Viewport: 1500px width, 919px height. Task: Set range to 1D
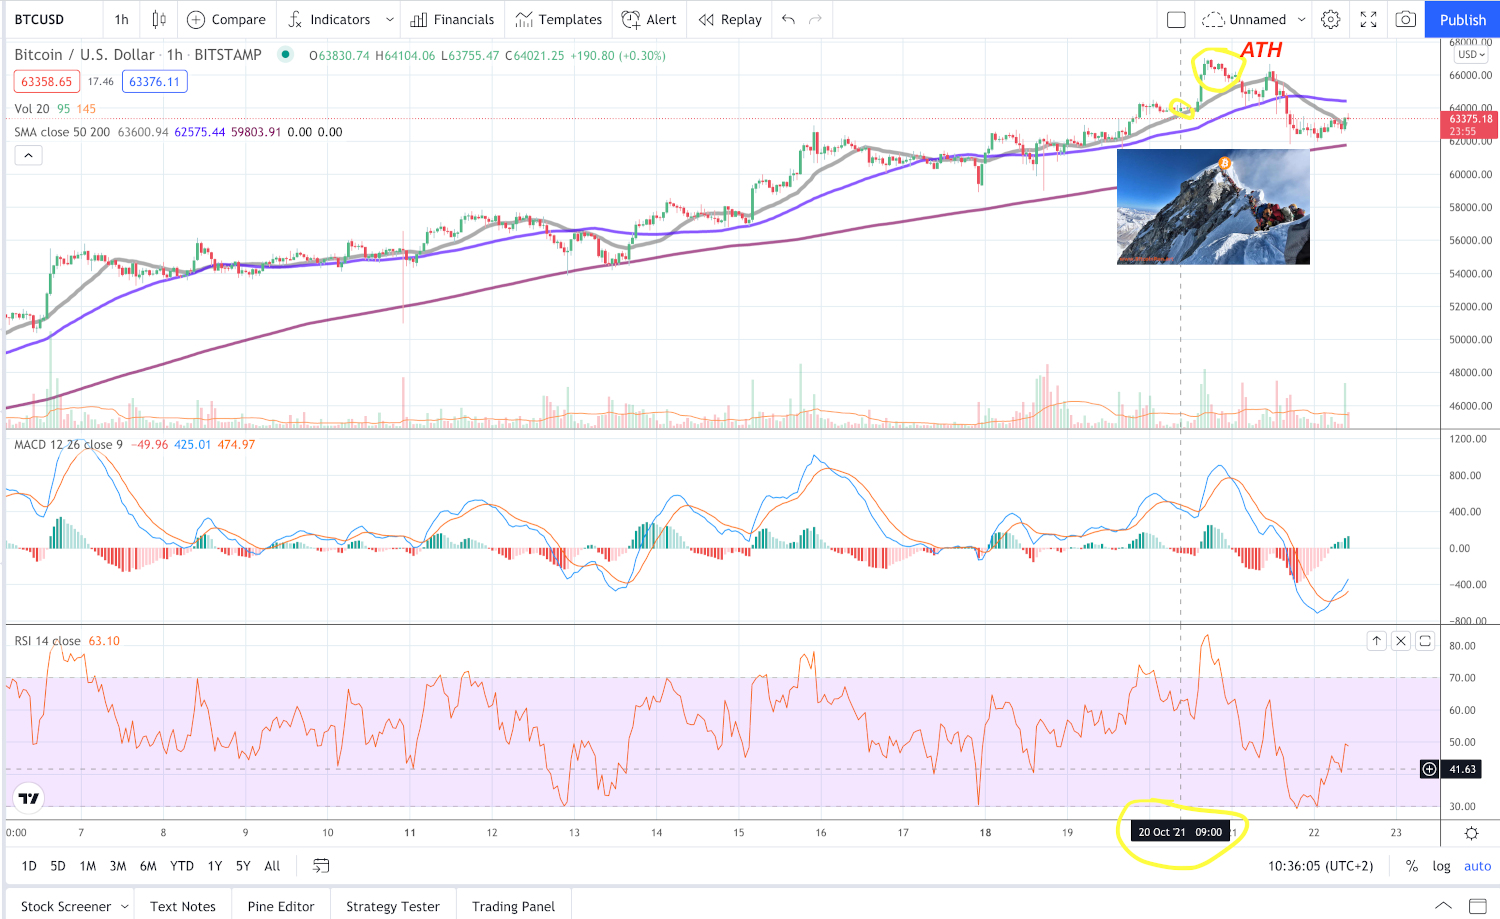(x=29, y=866)
